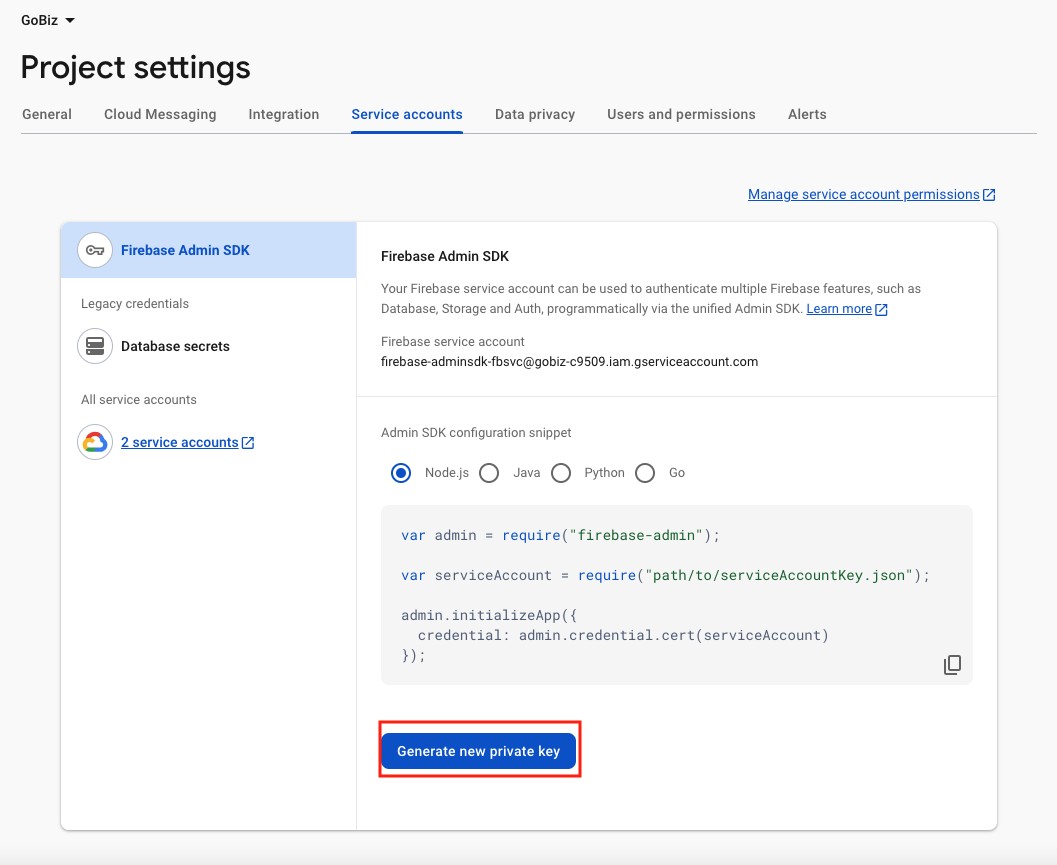
Task: Click the Google Cloud logo icon
Action: point(95,442)
